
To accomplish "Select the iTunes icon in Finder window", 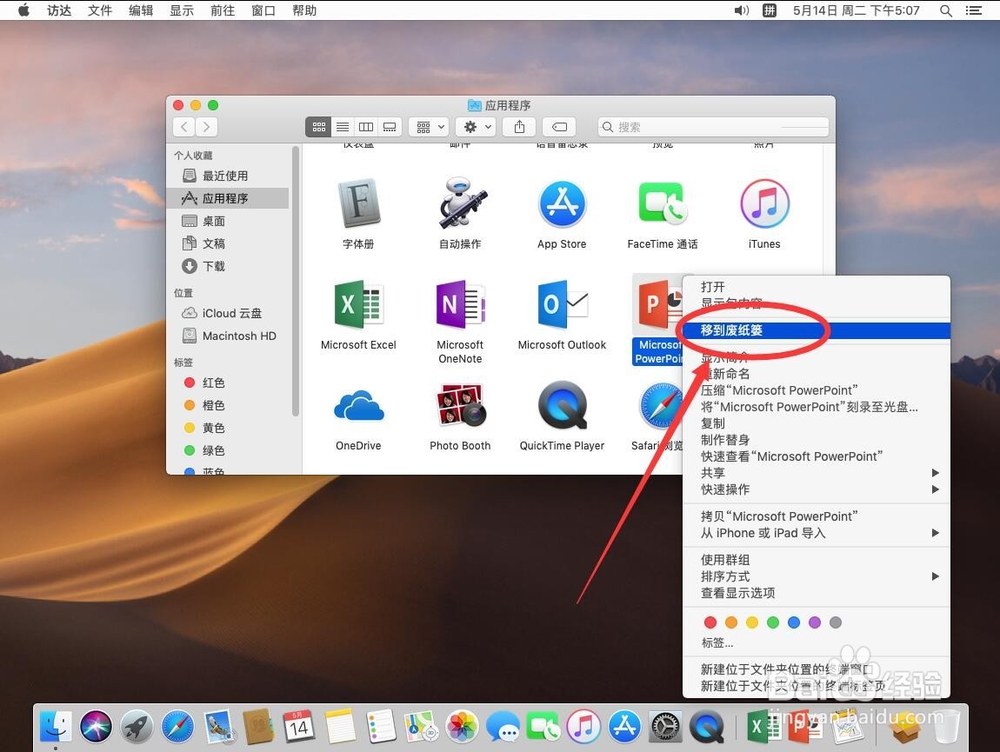I will [765, 204].
